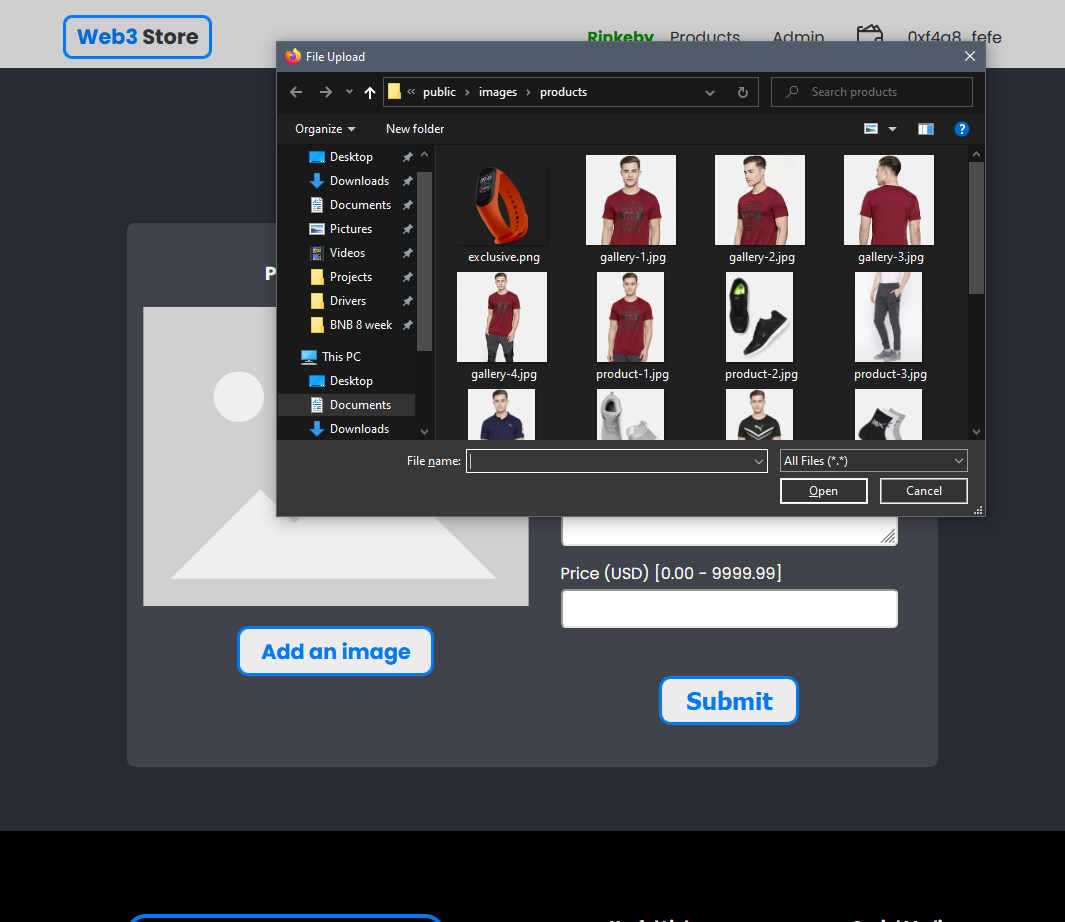Open the wallet icon in site header
The image size is (1065, 922).
pos(869,37)
